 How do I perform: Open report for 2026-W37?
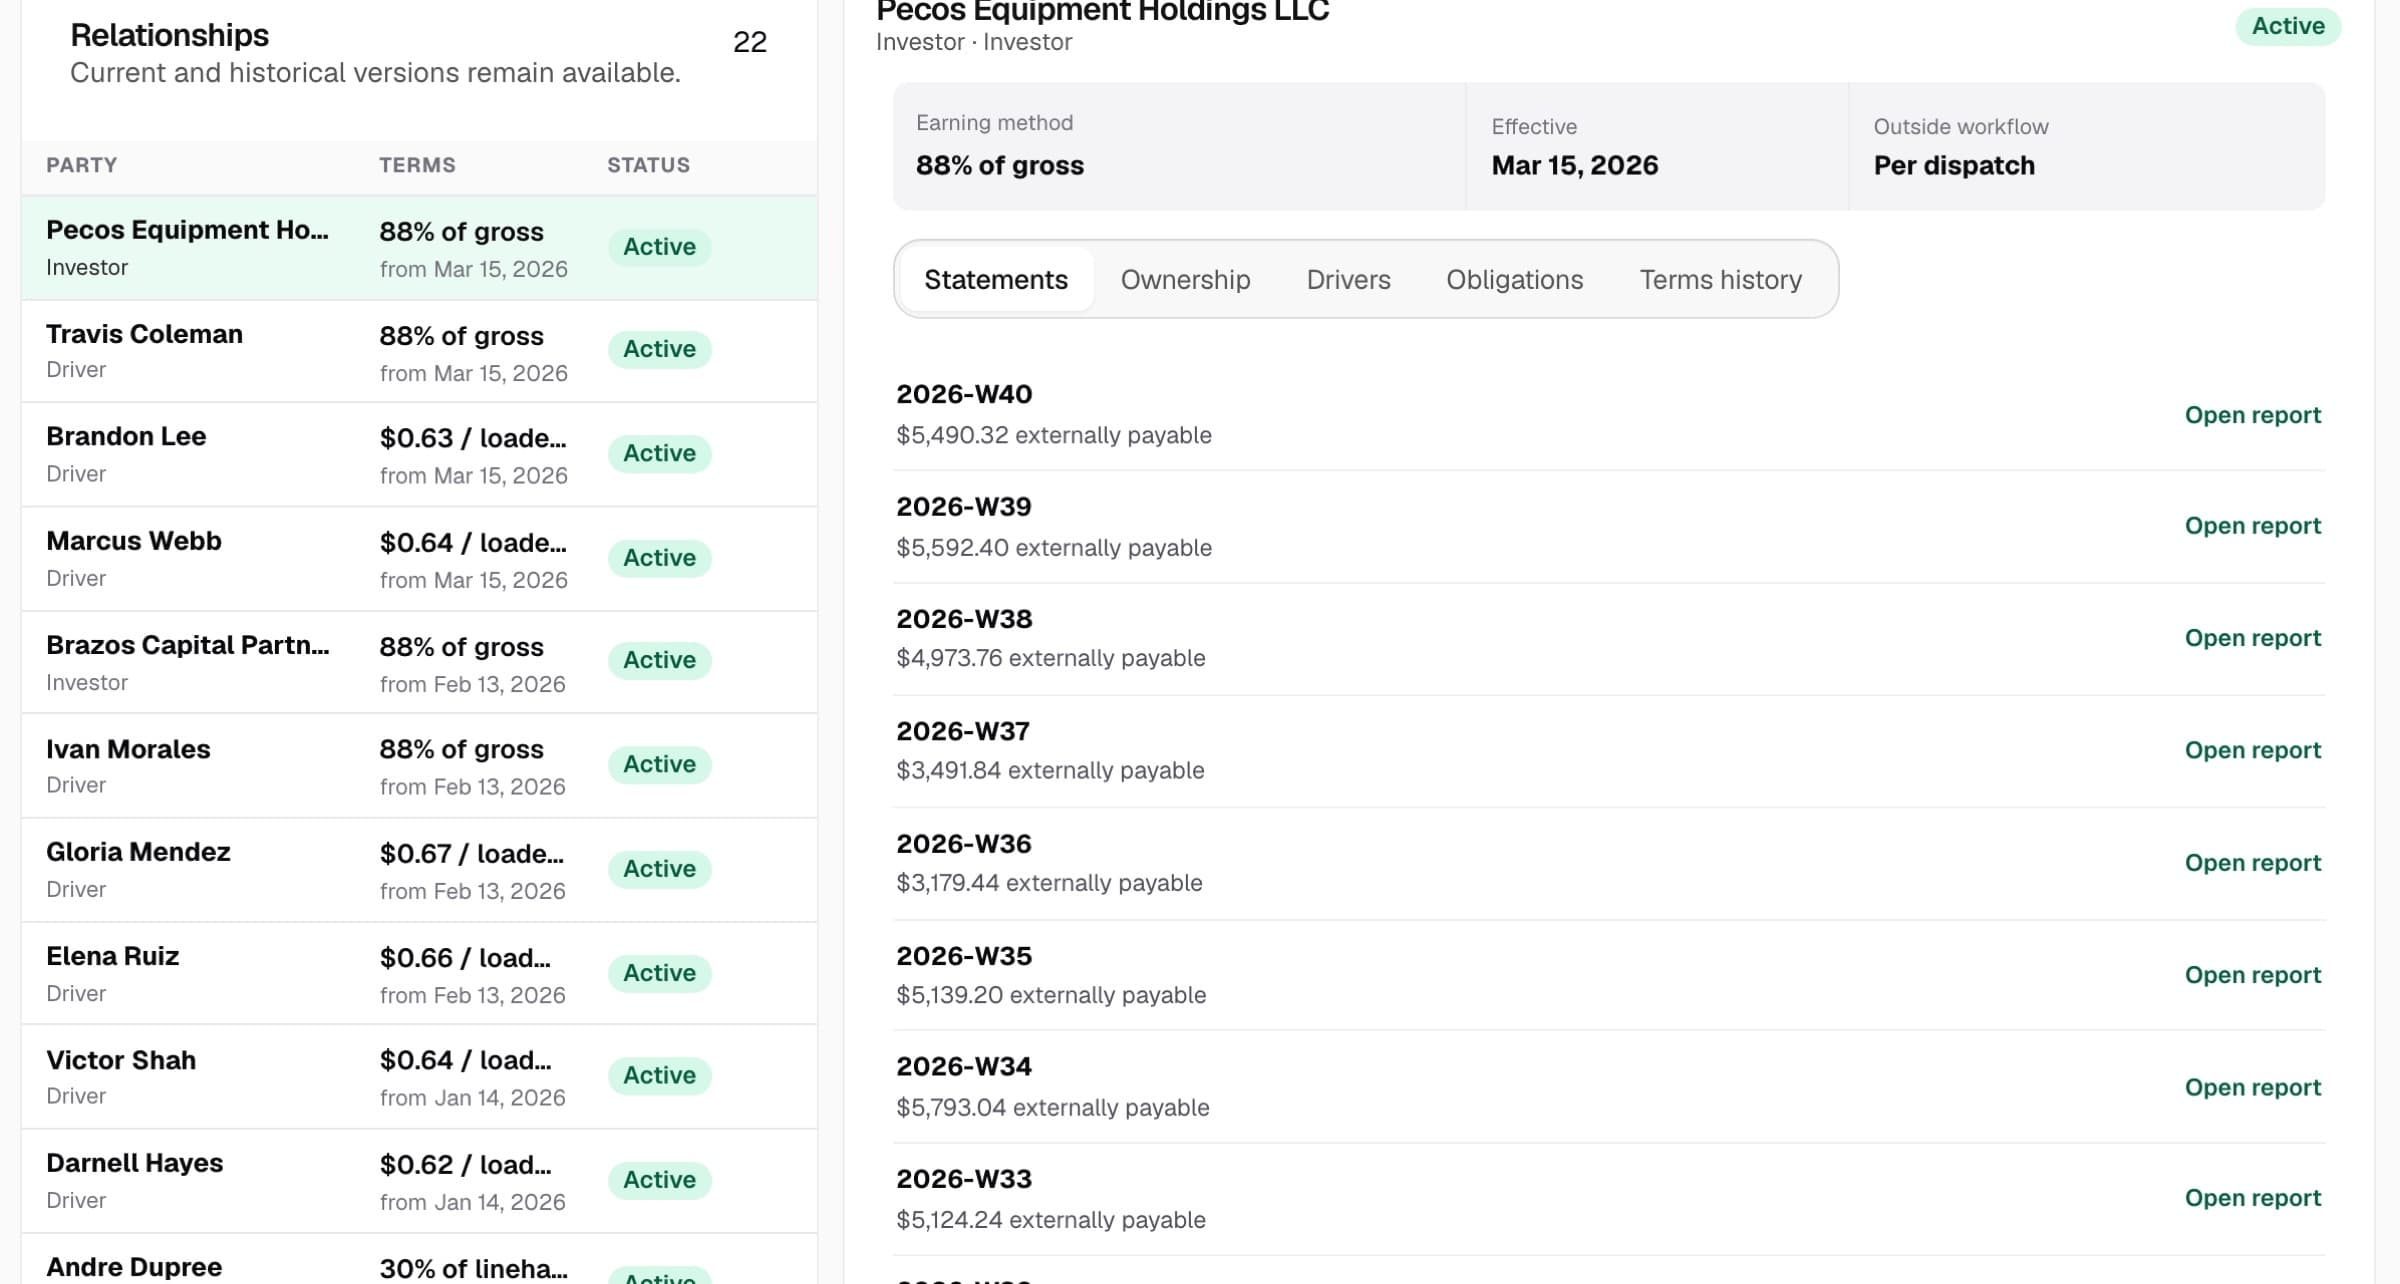(2252, 750)
